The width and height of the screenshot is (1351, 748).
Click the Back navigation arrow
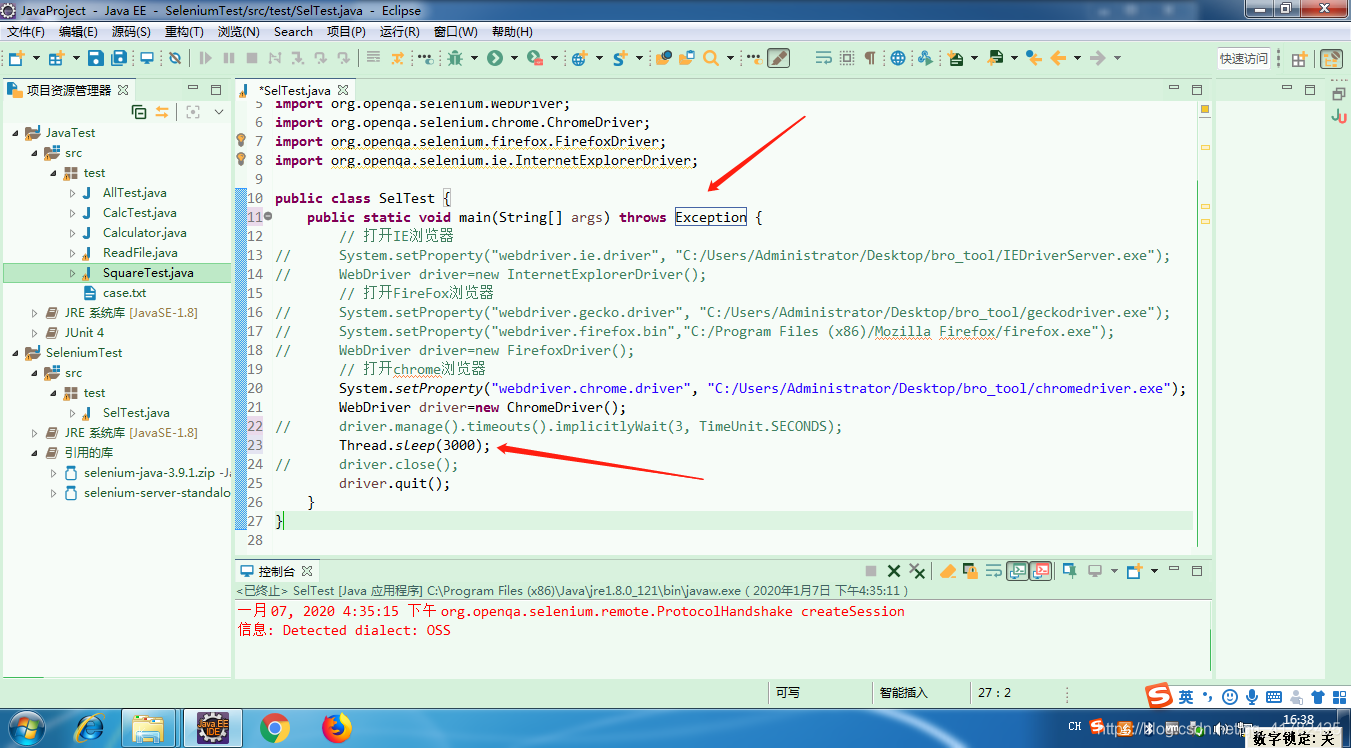(x=1058, y=58)
